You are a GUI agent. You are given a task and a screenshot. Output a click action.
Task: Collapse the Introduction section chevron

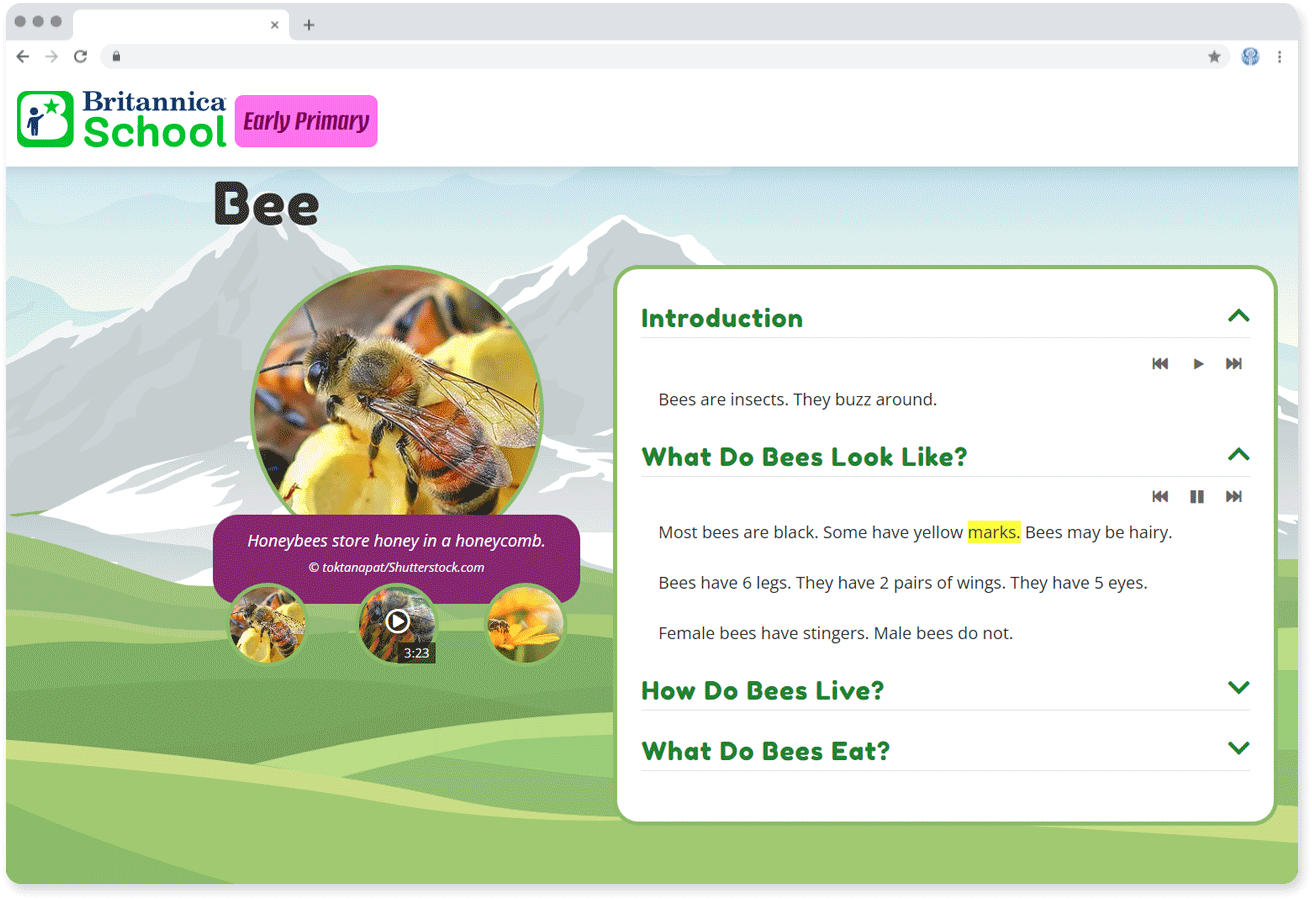pos(1238,316)
